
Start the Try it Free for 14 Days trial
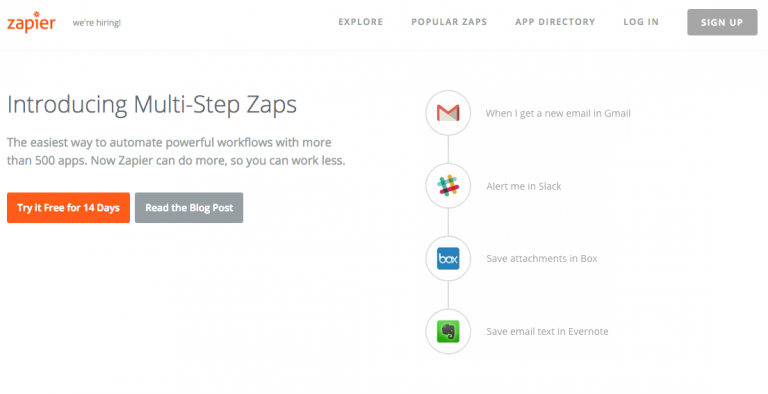[x=69, y=208]
